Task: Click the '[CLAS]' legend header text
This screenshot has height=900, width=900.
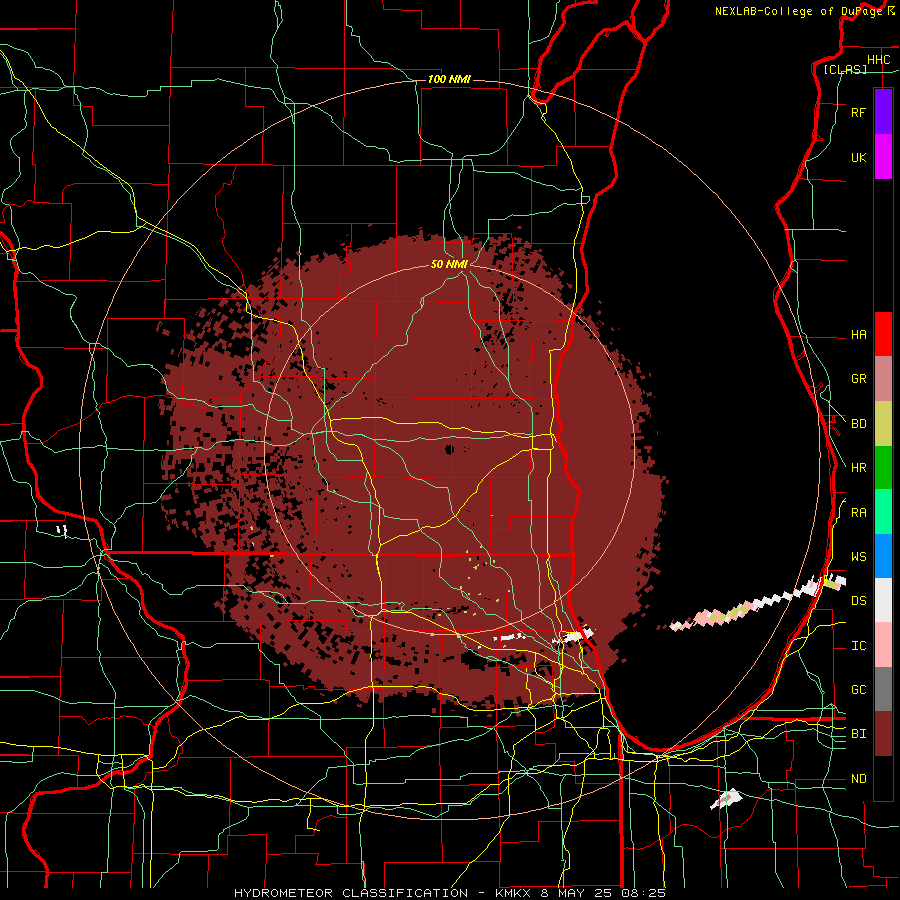Action: pos(845,69)
